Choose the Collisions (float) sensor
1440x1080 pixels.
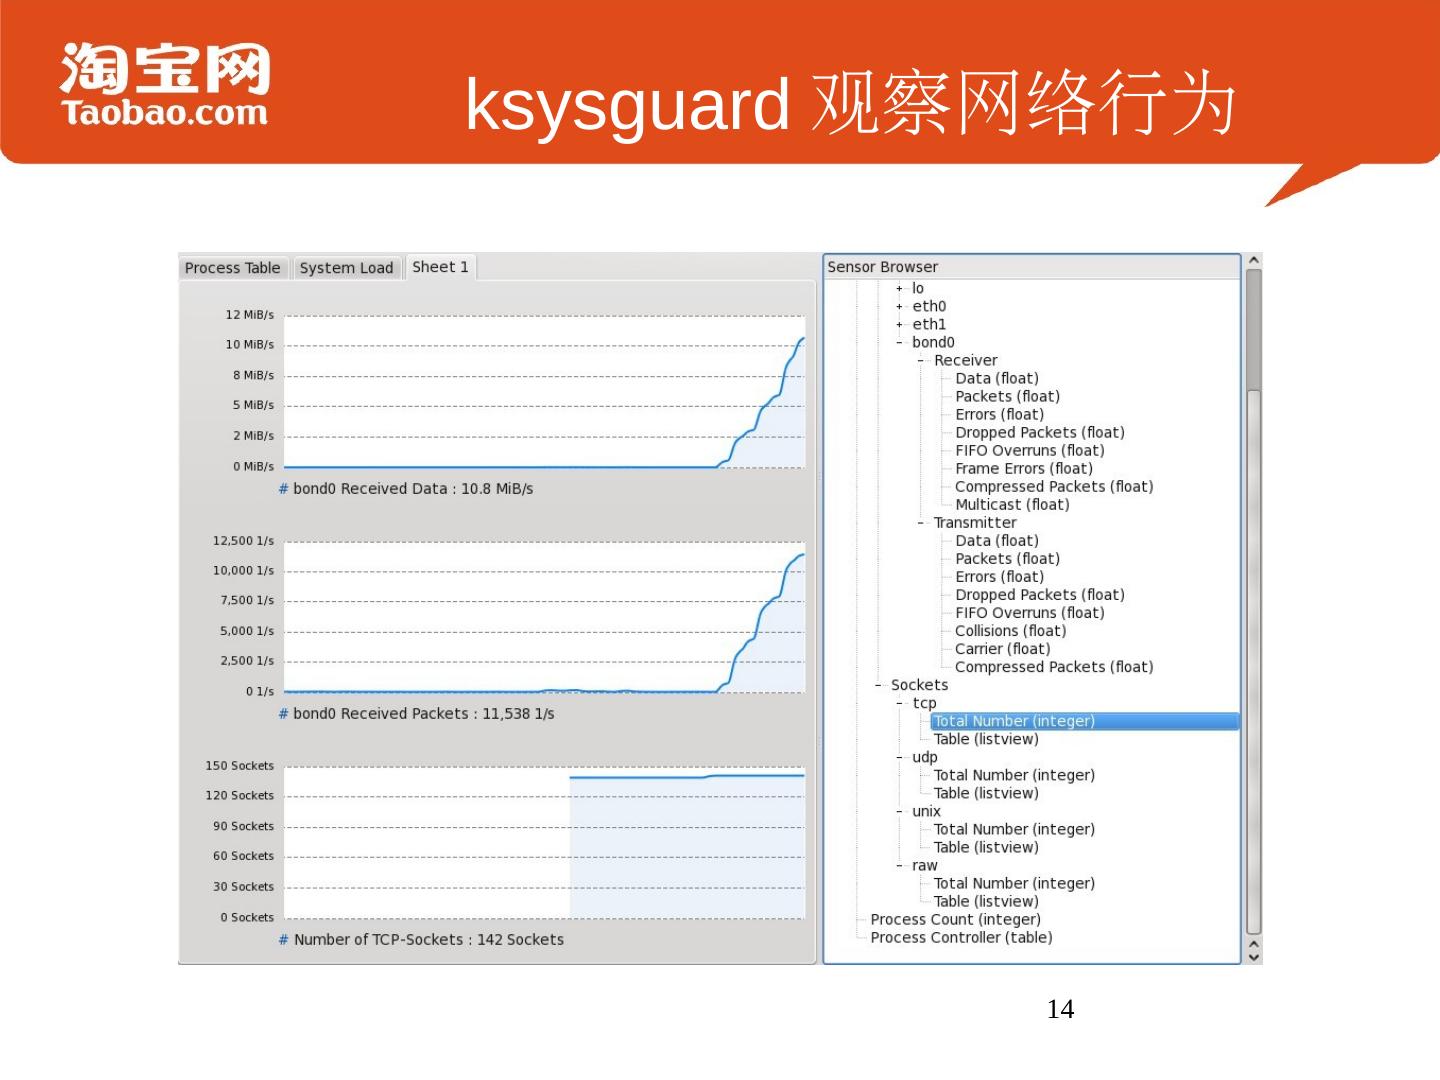pyautogui.click(x=1010, y=631)
